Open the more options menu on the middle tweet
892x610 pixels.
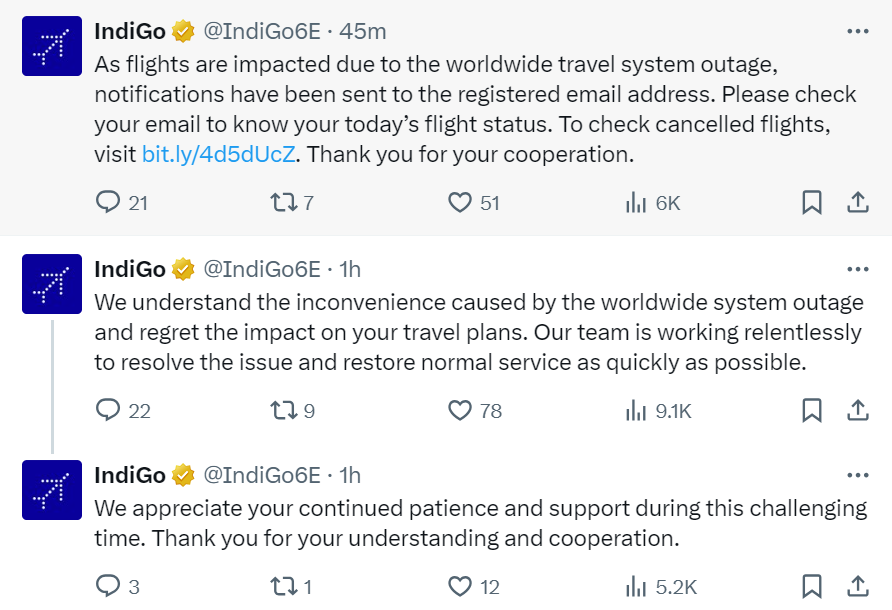pos(858,268)
